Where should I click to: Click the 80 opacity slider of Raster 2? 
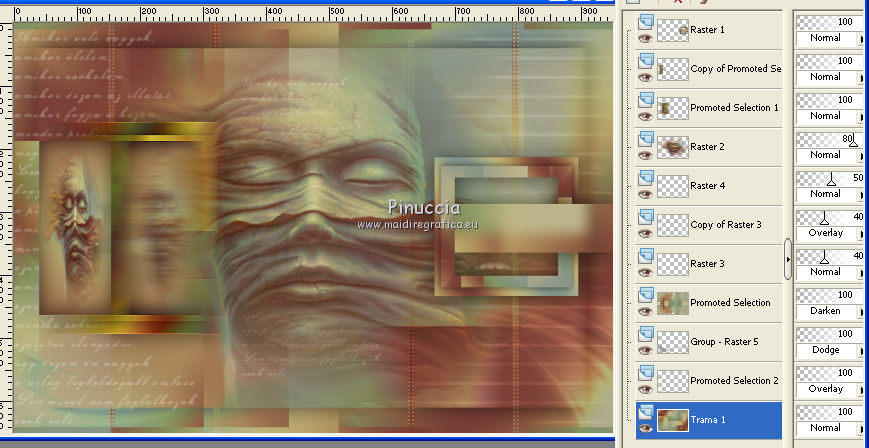(830, 139)
